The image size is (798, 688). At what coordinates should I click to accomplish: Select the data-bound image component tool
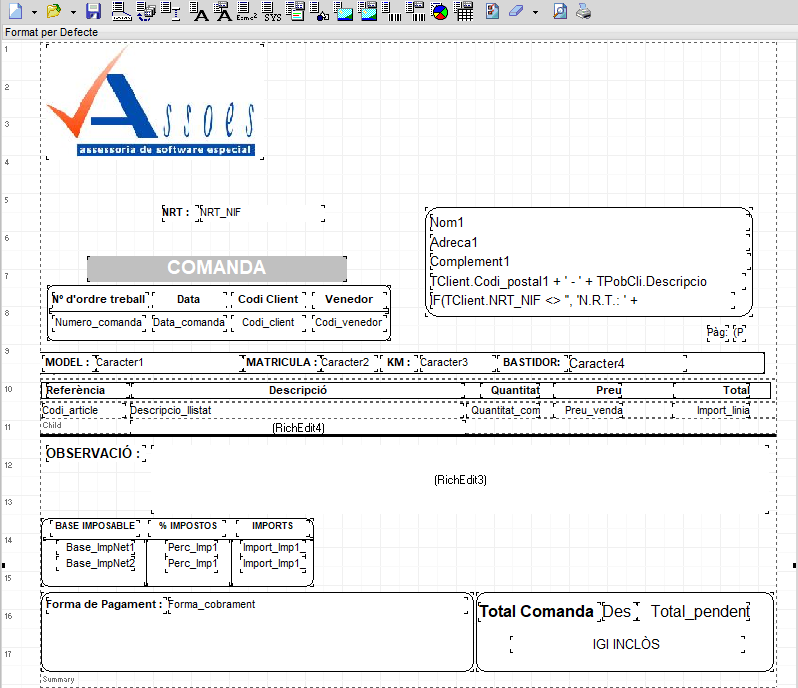point(368,11)
